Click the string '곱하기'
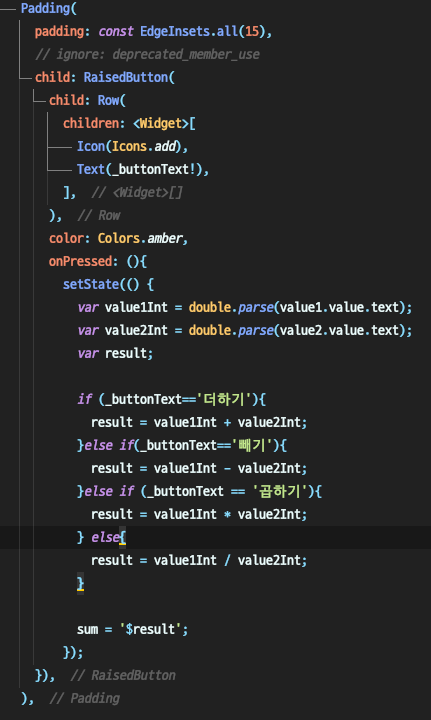This screenshot has height=720, width=431. tap(280, 490)
